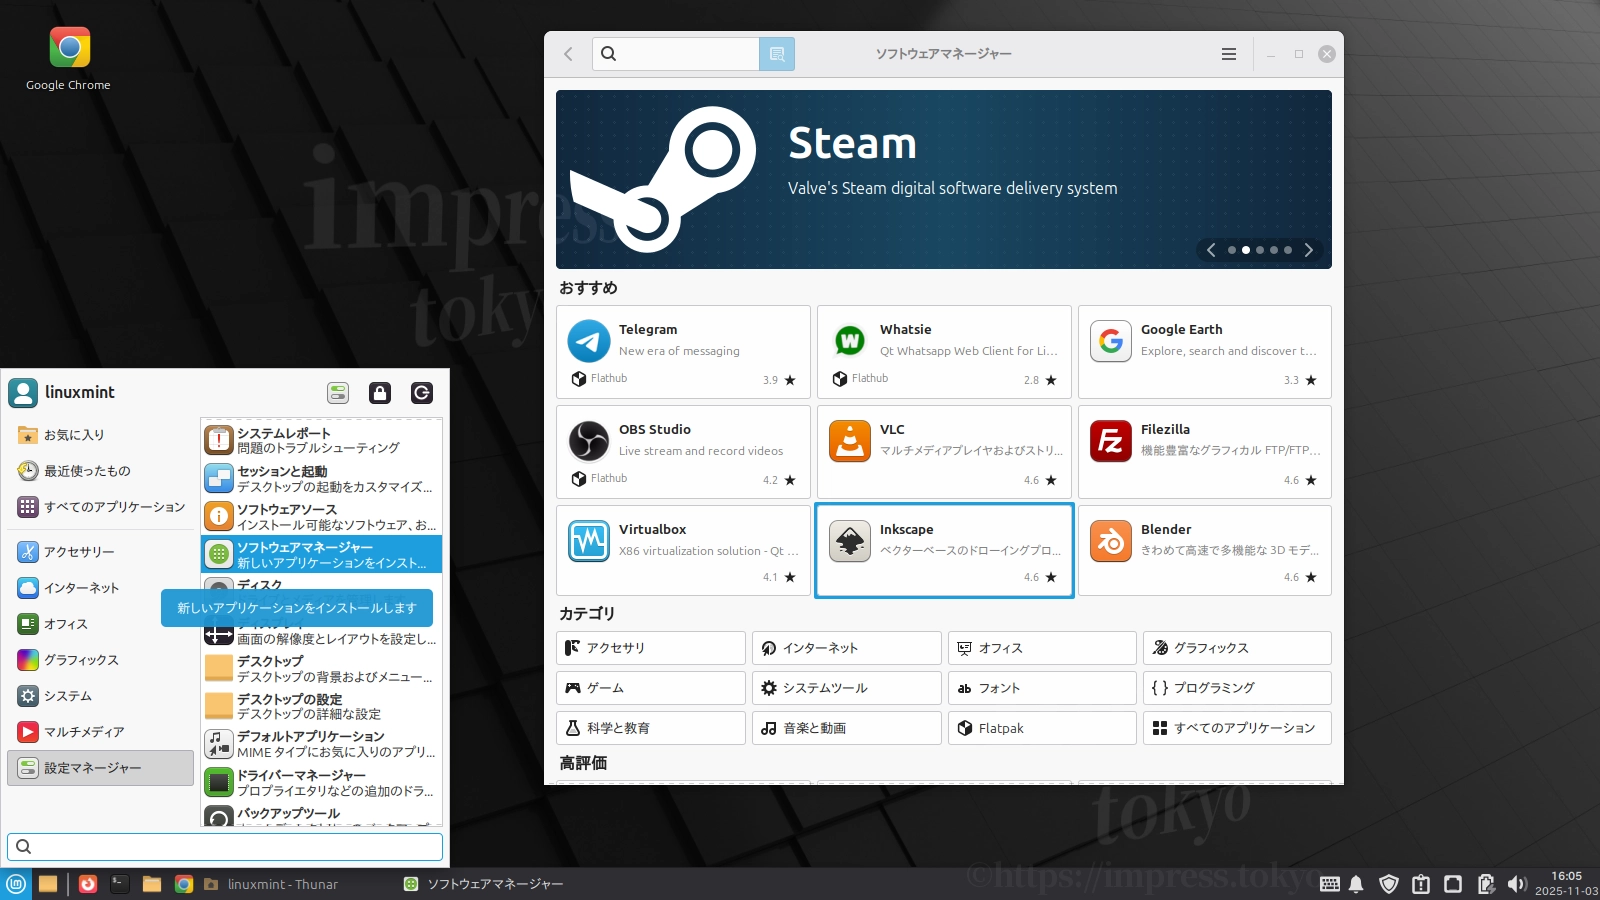
Task: Open Chrome from the taskbar launcher
Action: tap(184, 884)
